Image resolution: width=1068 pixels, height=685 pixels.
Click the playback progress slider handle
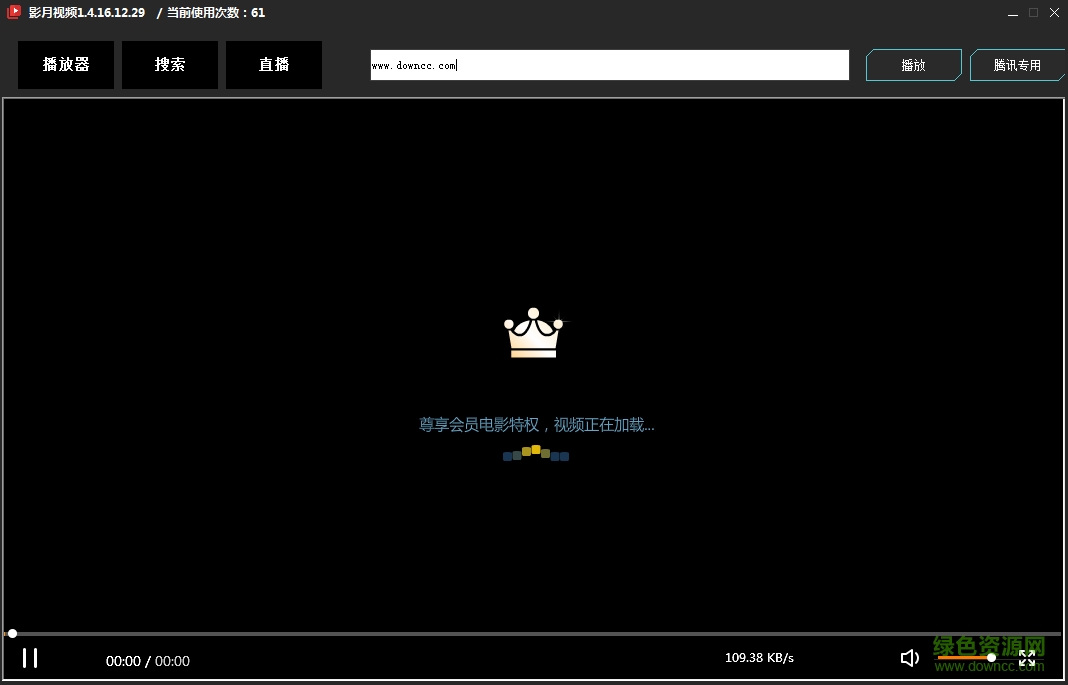[11, 633]
